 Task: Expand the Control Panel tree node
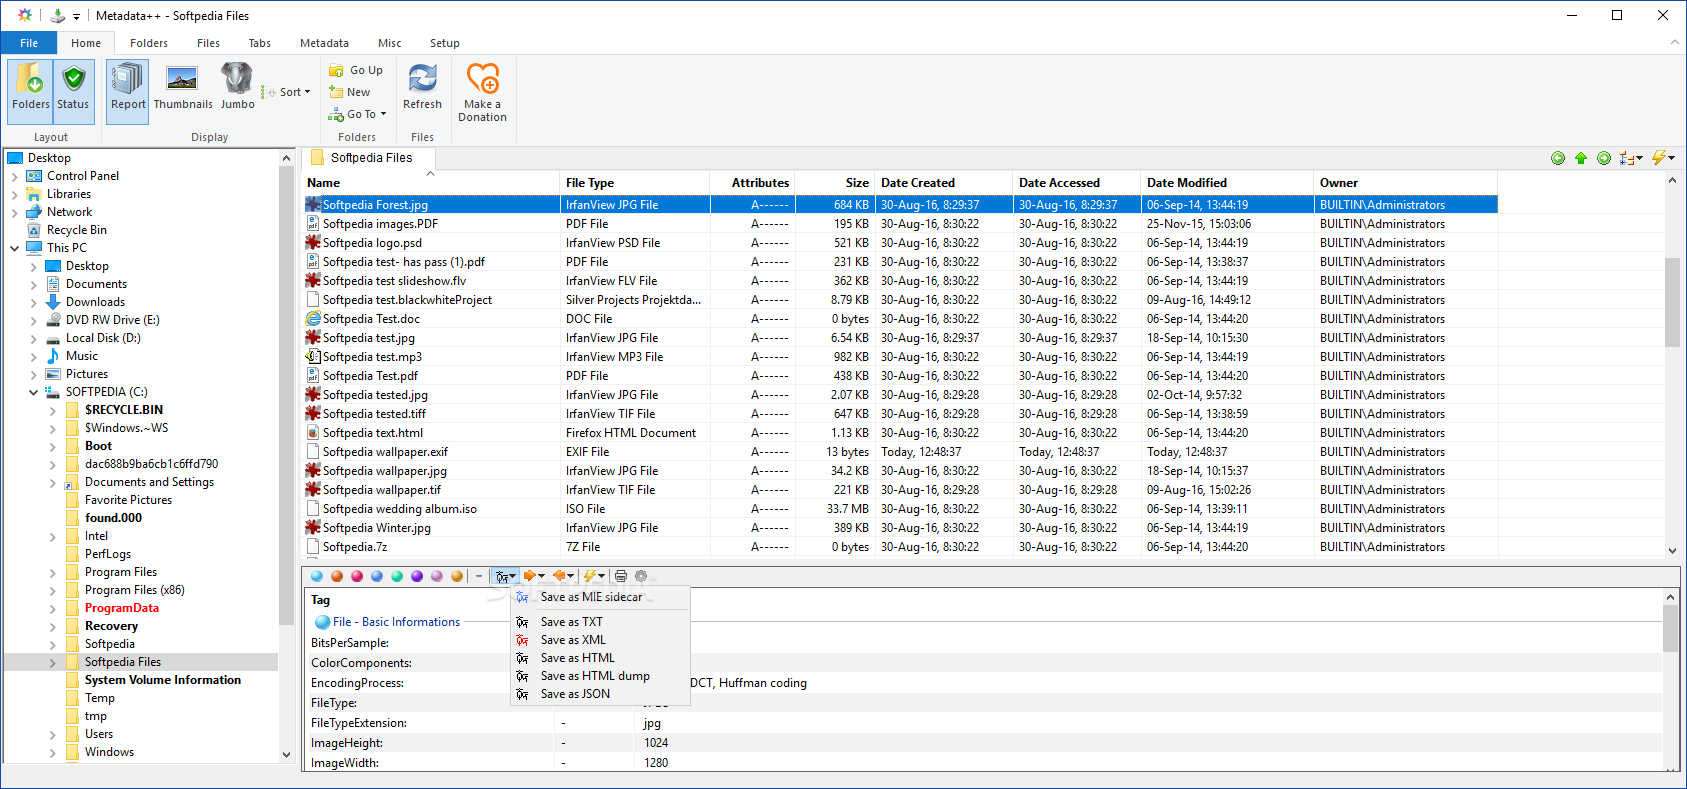coord(15,176)
